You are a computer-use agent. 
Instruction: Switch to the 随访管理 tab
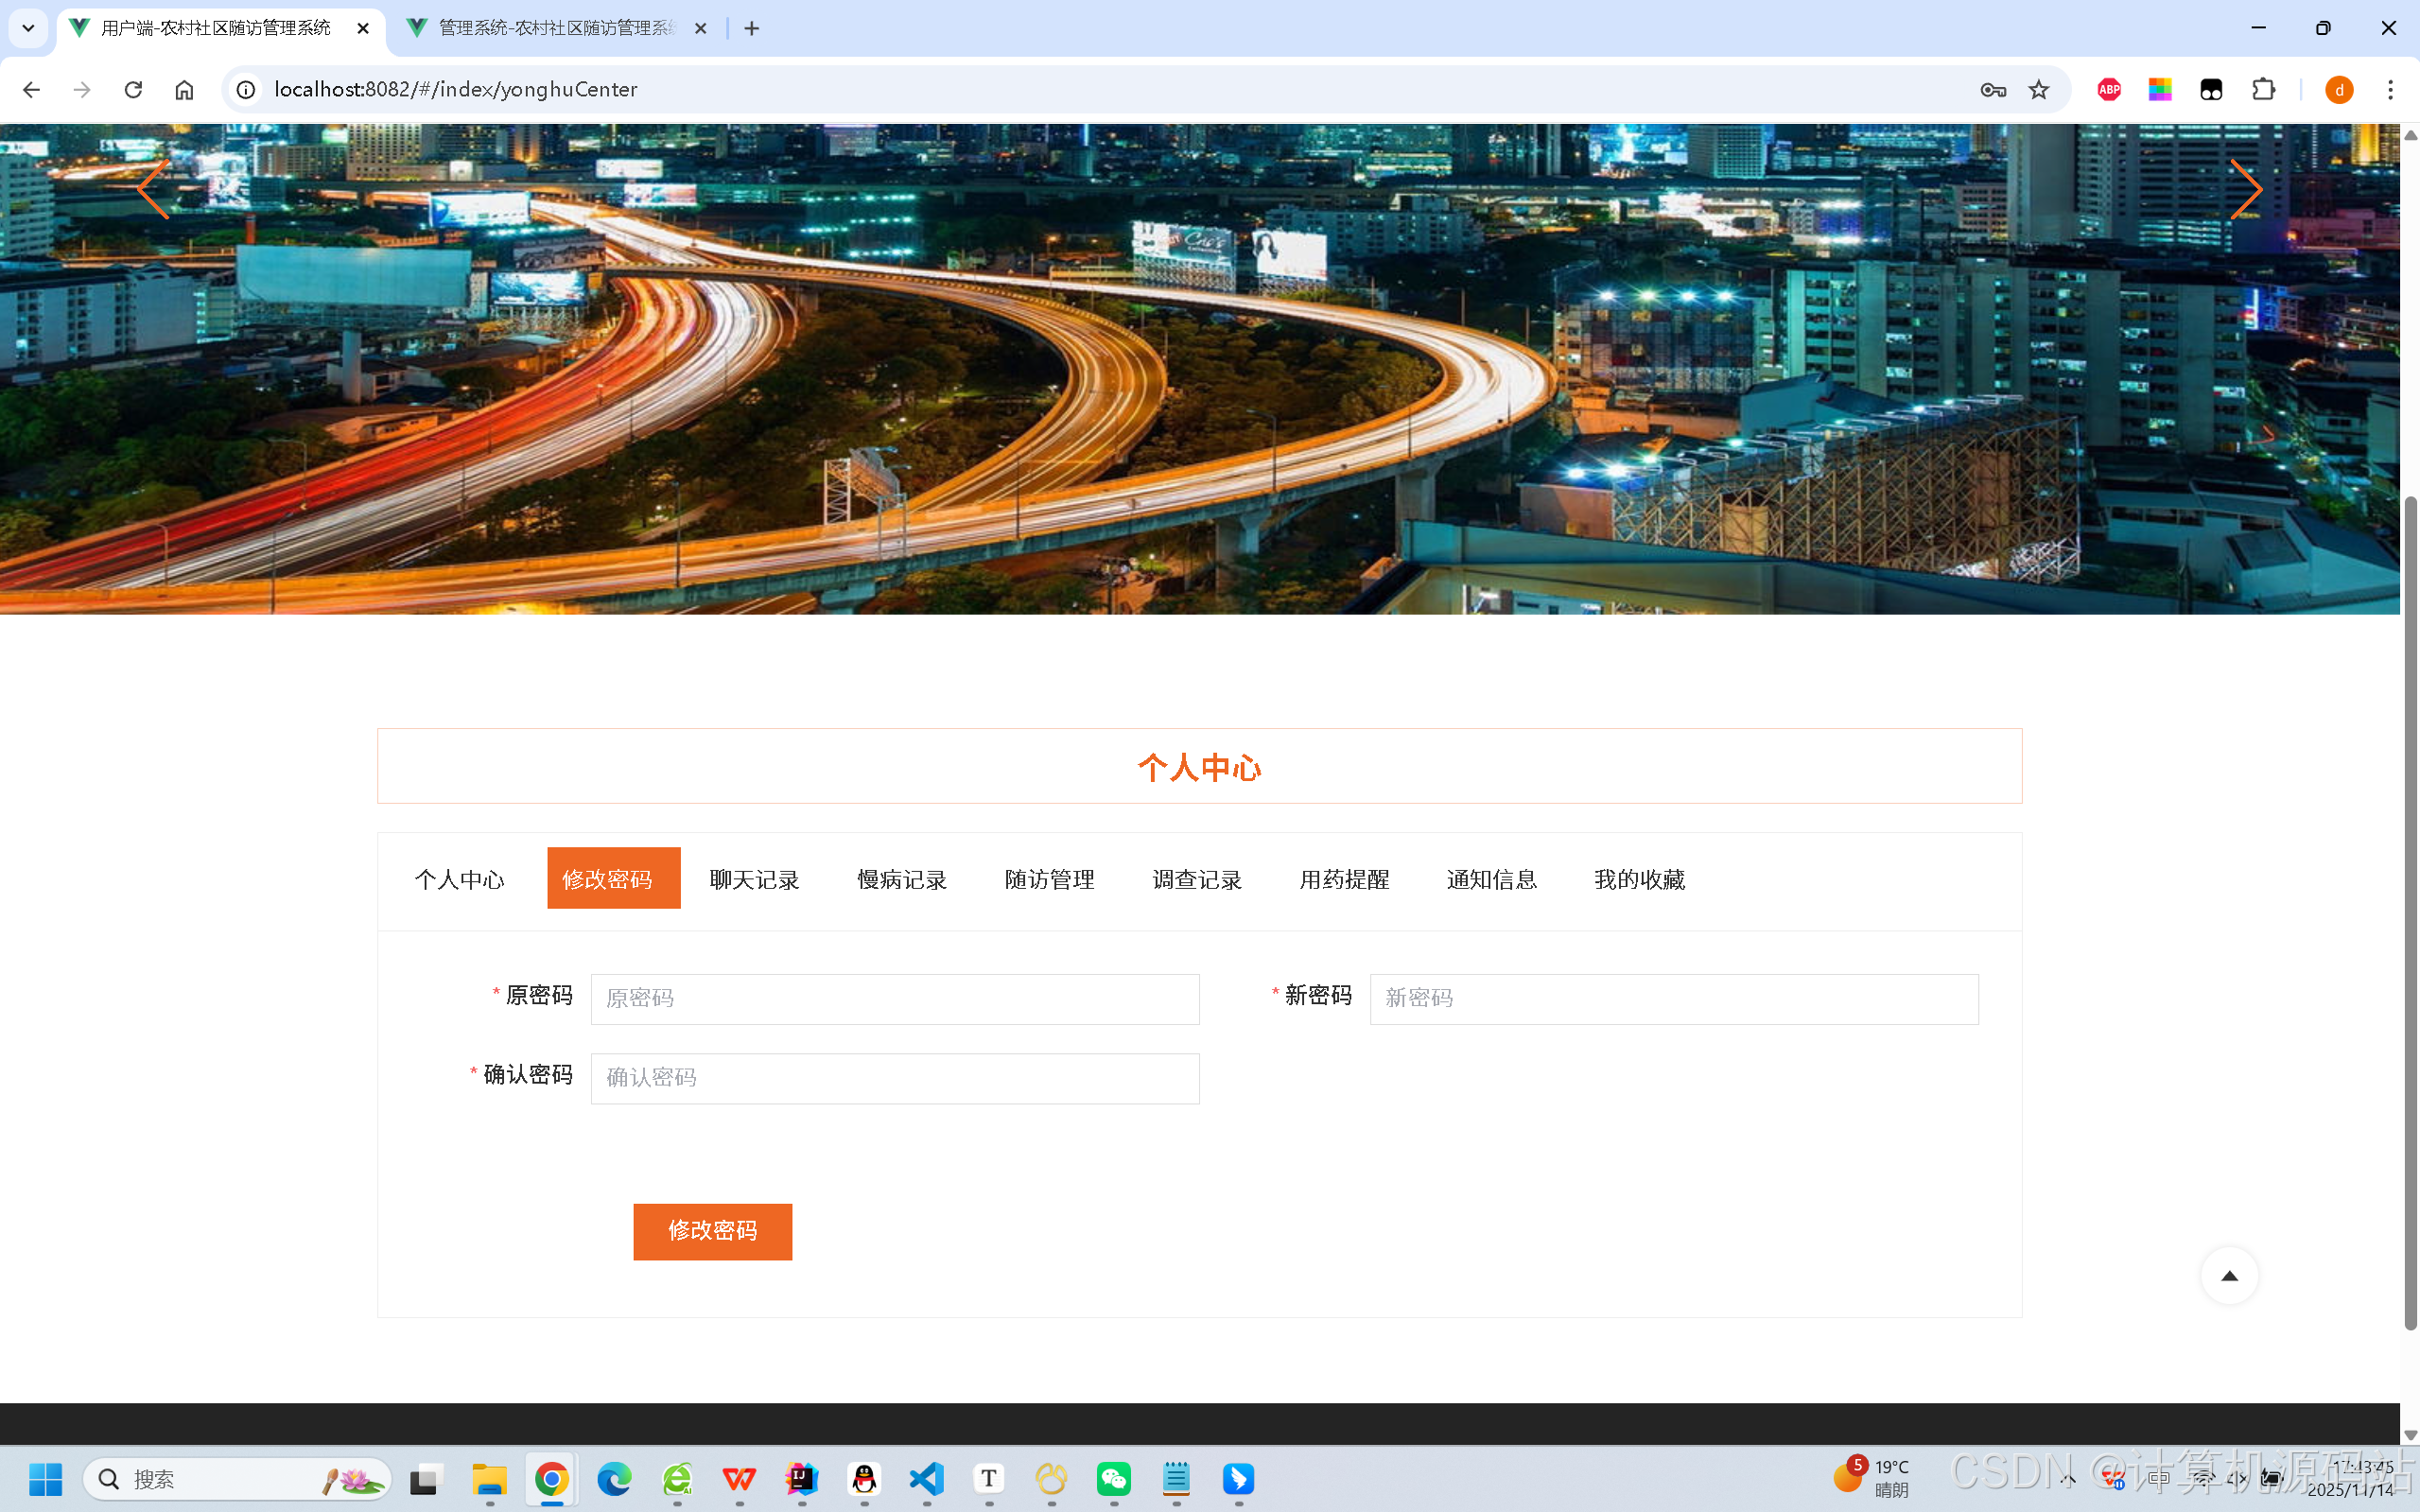tap(1049, 879)
